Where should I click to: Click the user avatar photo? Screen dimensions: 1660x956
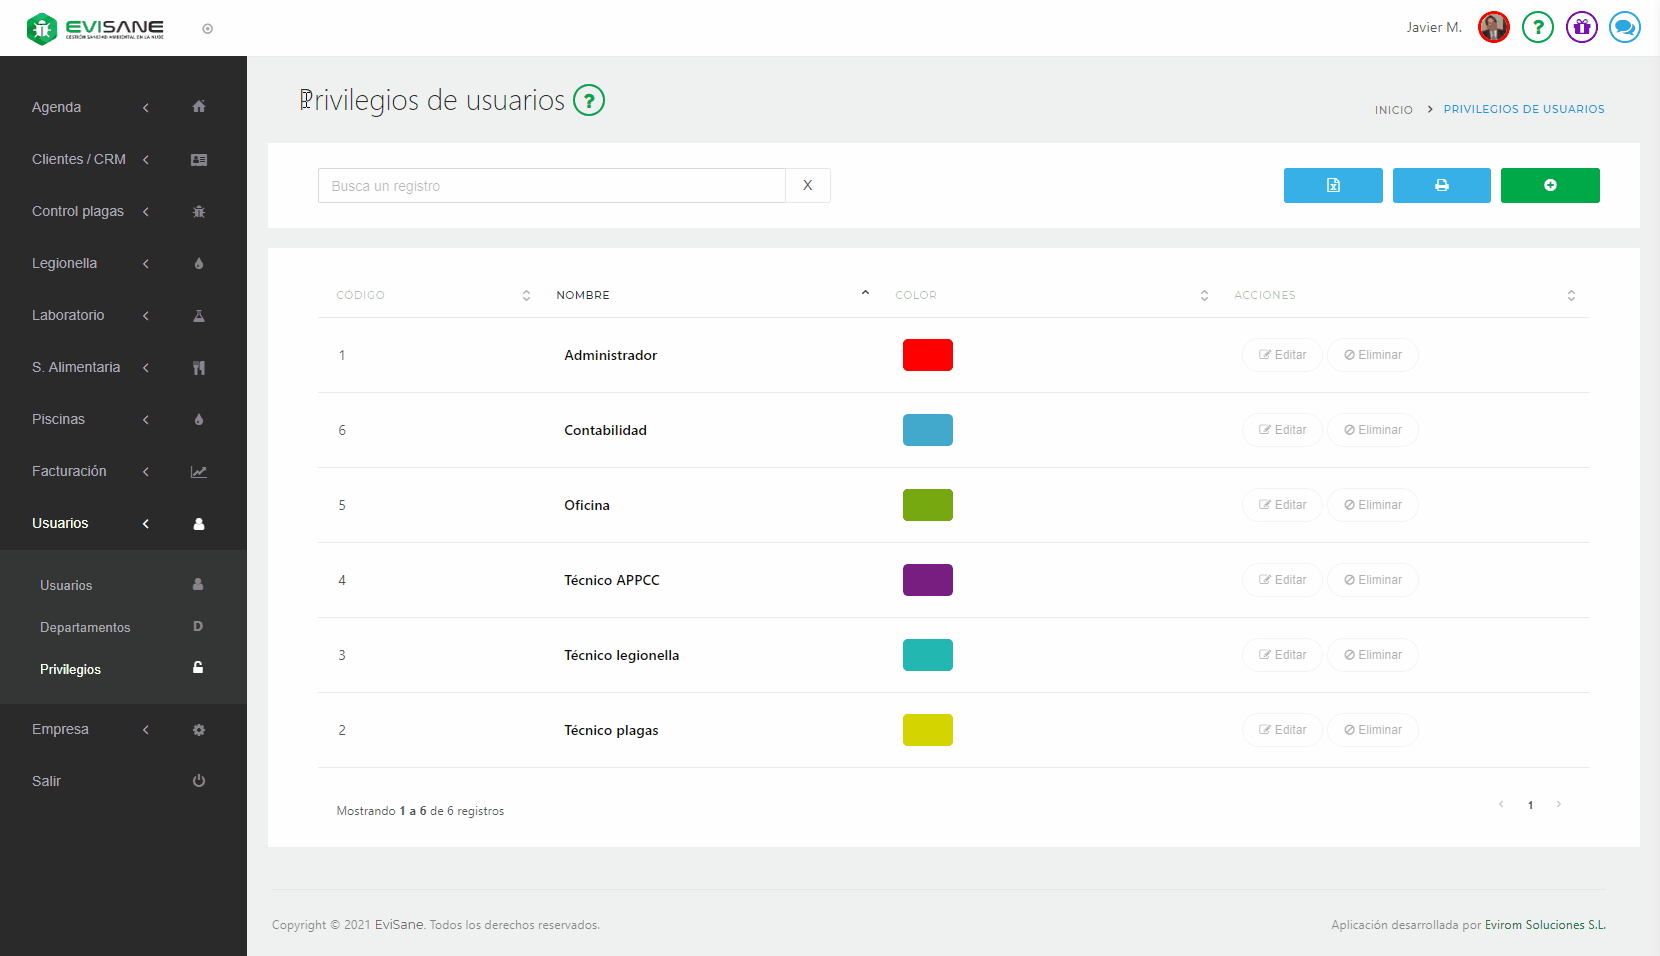[x=1493, y=27]
